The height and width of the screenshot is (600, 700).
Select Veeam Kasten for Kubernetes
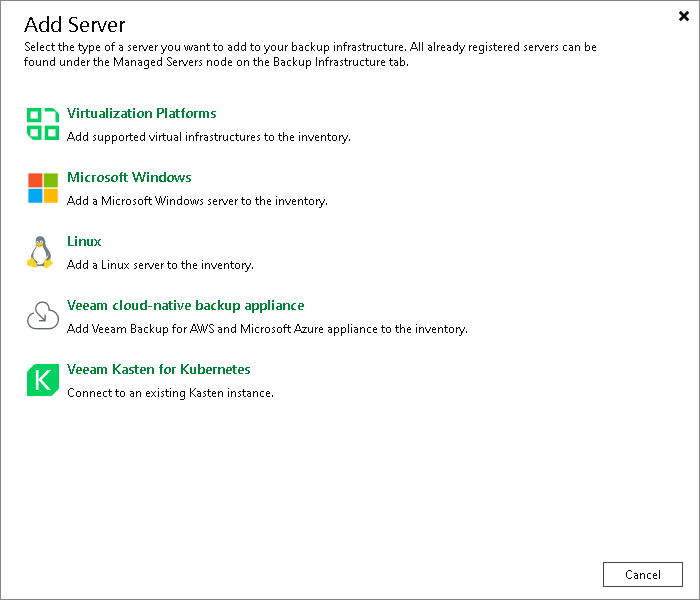click(x=158, y=369)
